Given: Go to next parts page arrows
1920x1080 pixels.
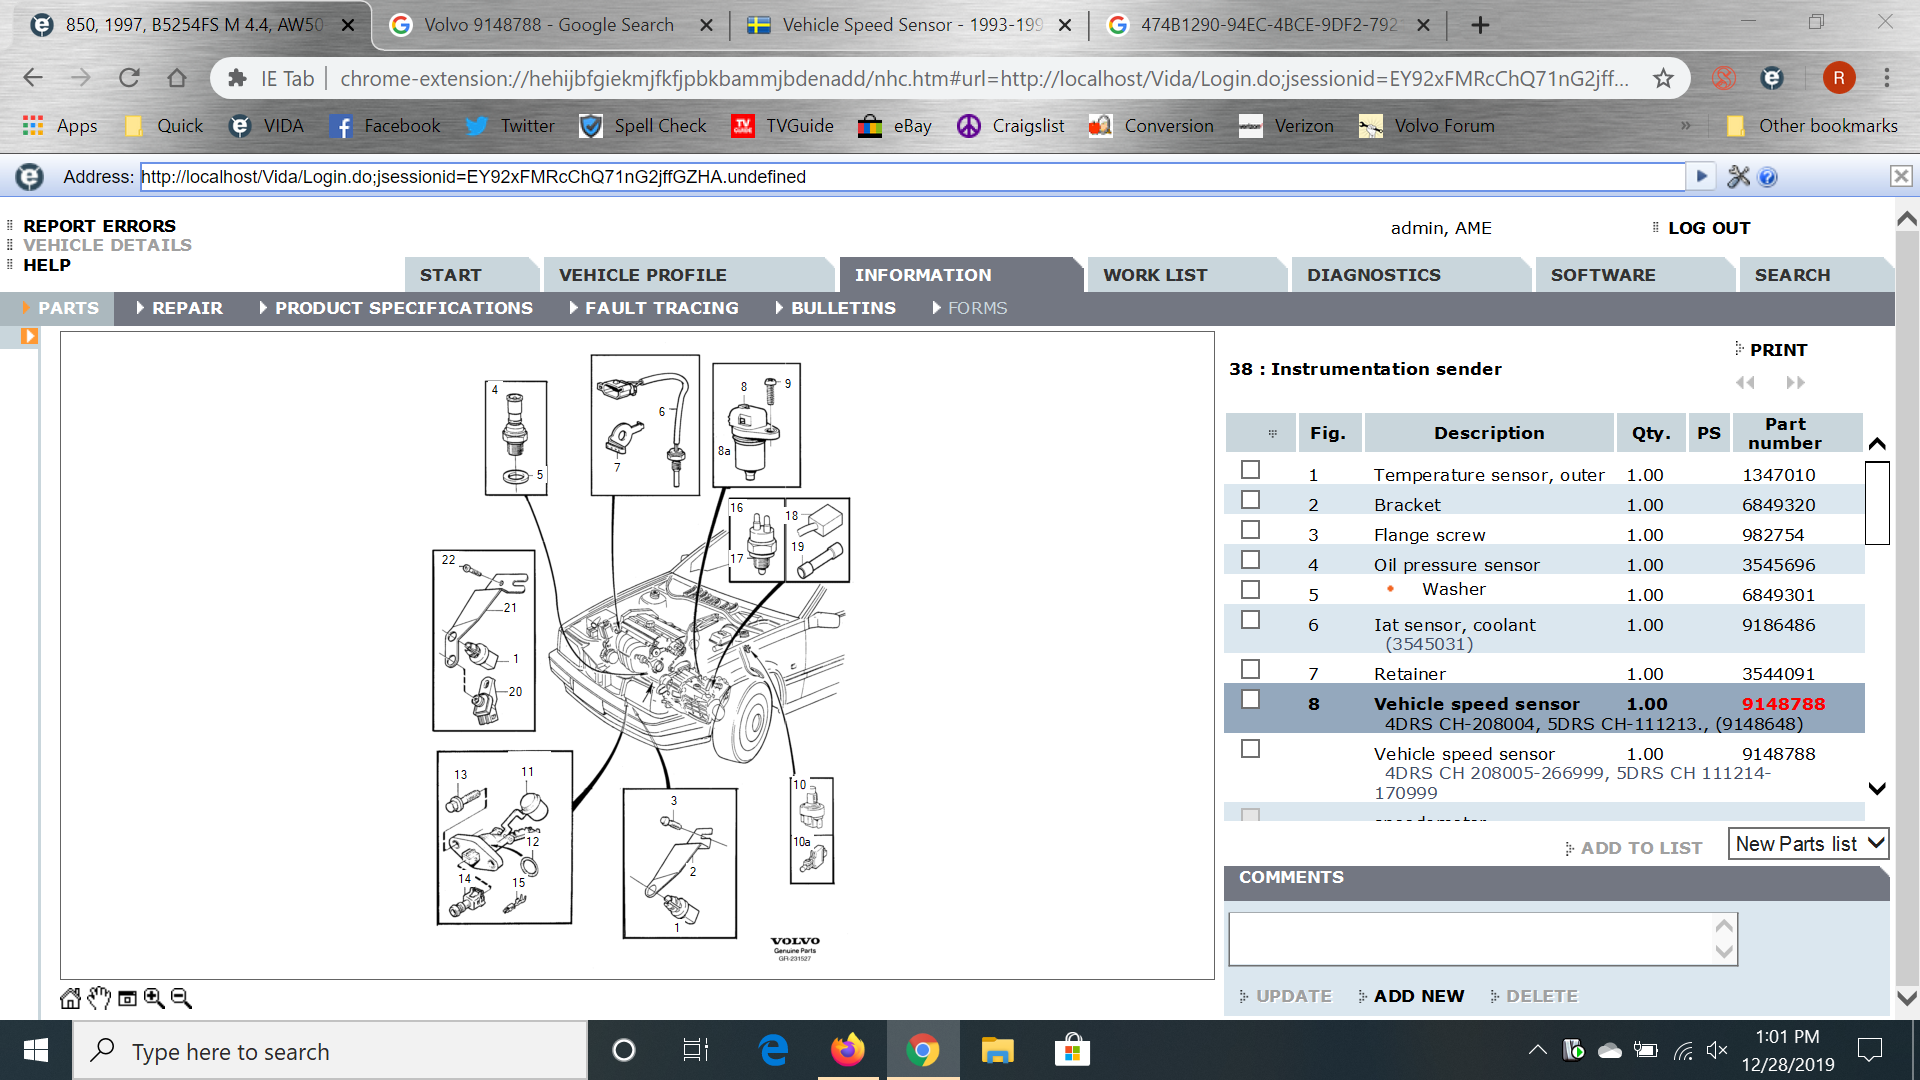Looking at the screenshot, I should tap(1796, 382).
